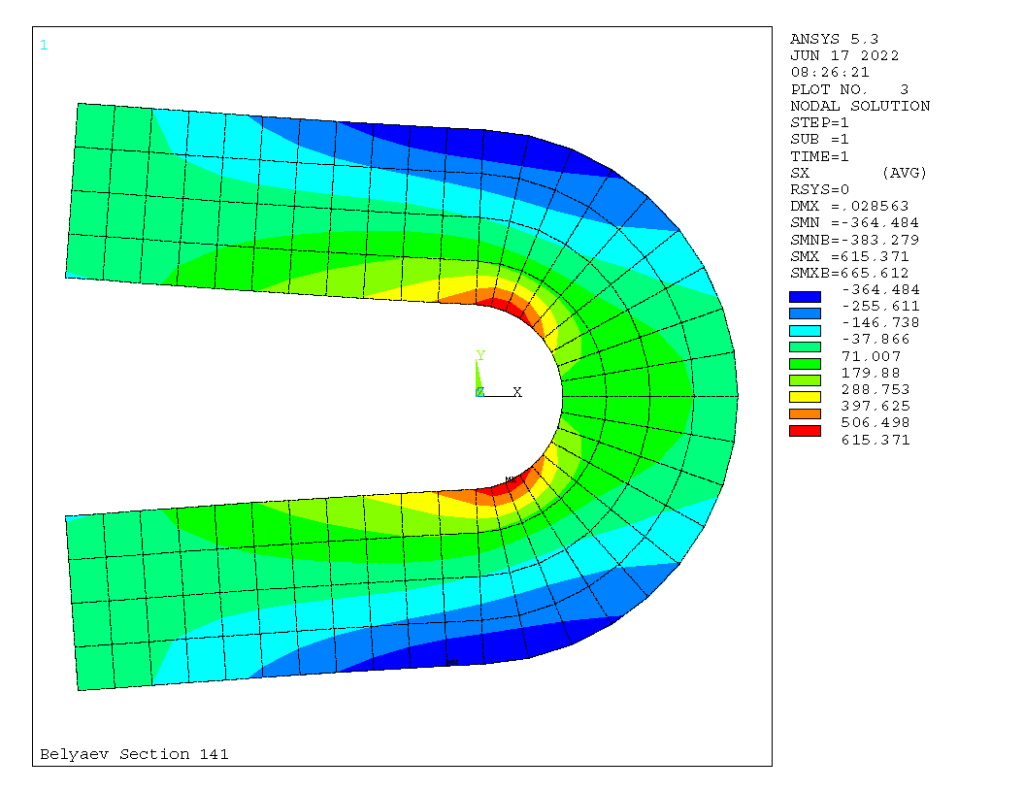Click the MX maximum stress marker
This screenshot has width=1024, height=791.
(511, 481)
